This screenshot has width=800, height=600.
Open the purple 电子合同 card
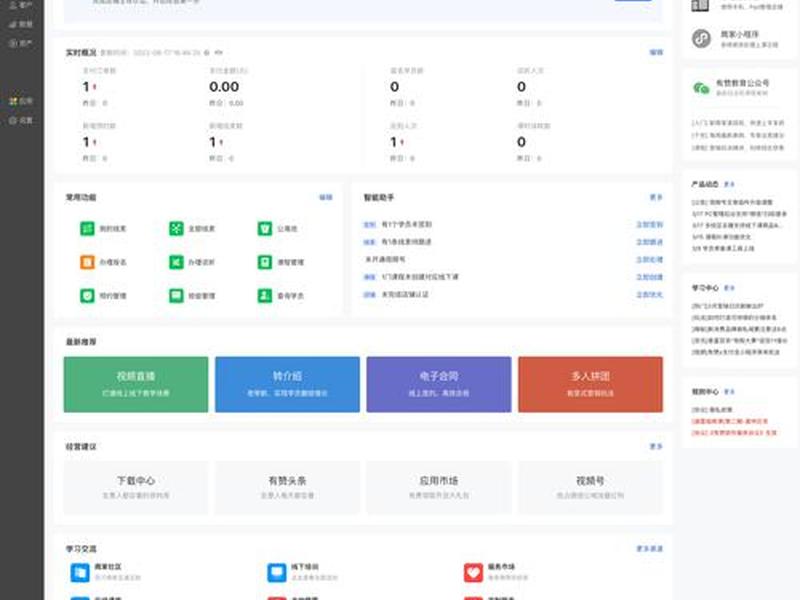coord(439,384)
